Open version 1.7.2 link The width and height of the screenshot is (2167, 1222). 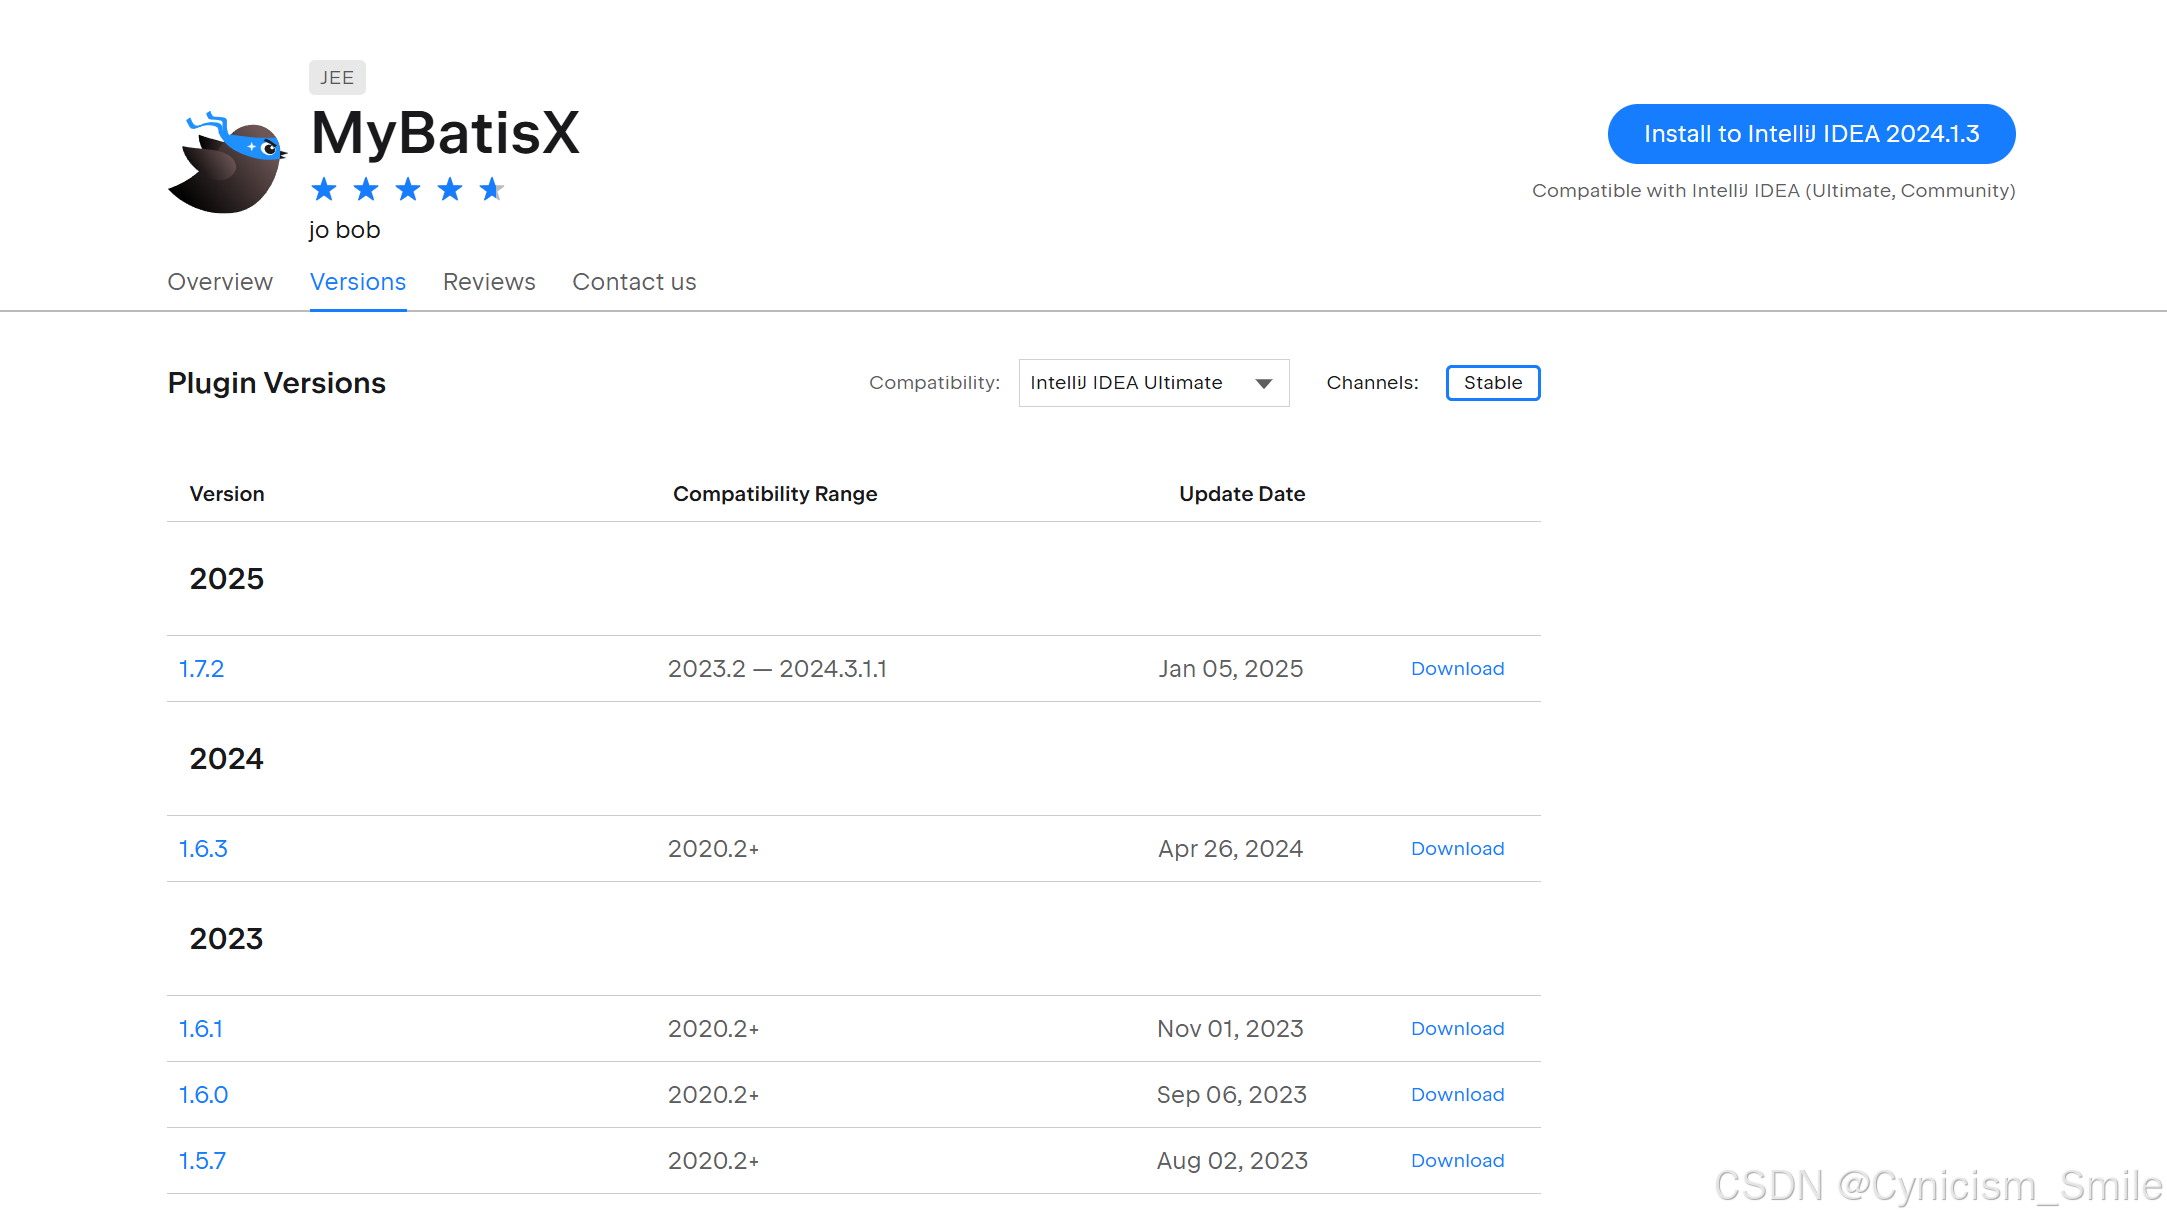pyautogui.click(x=201, y=669)
